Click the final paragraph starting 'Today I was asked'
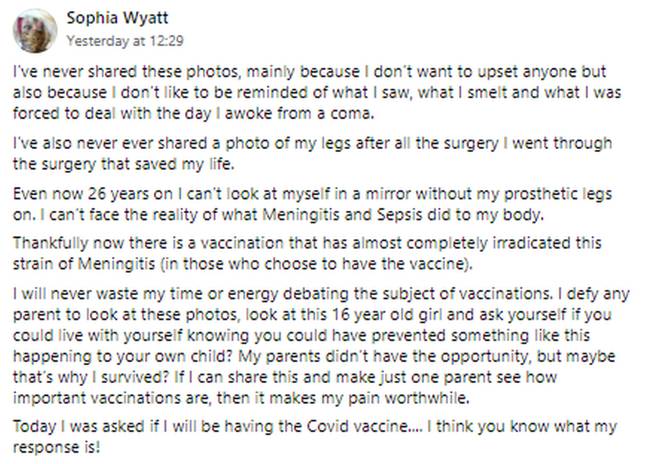 [x=315, y=437]
